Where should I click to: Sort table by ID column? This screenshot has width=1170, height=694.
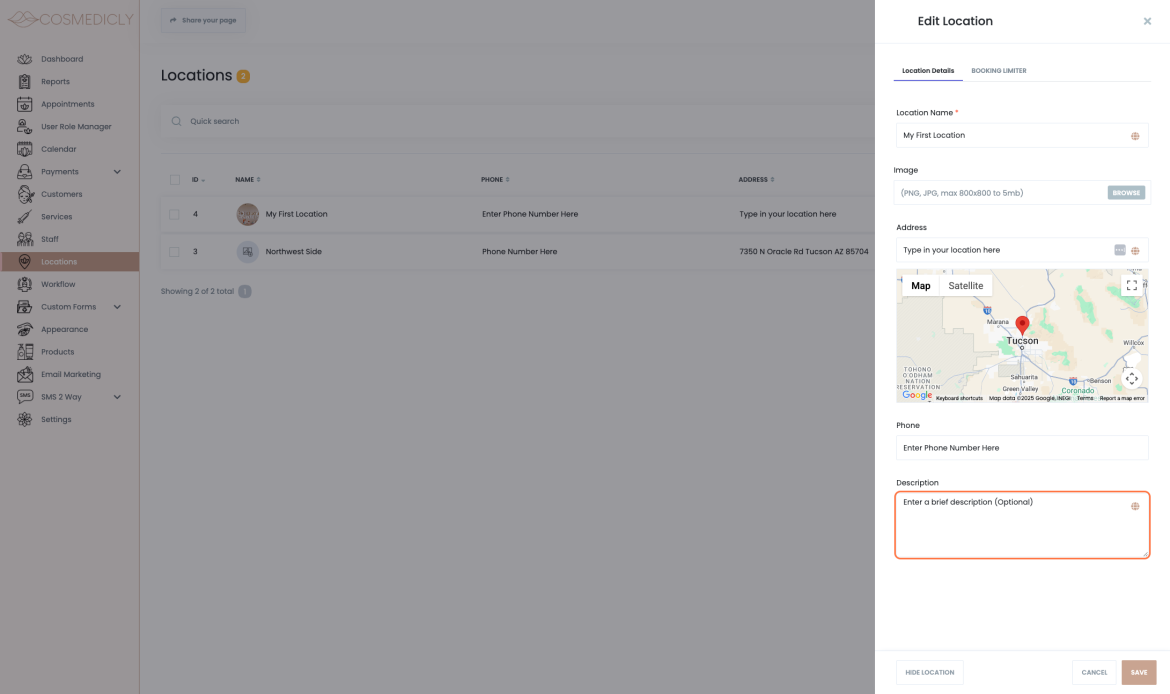[198, 180]
